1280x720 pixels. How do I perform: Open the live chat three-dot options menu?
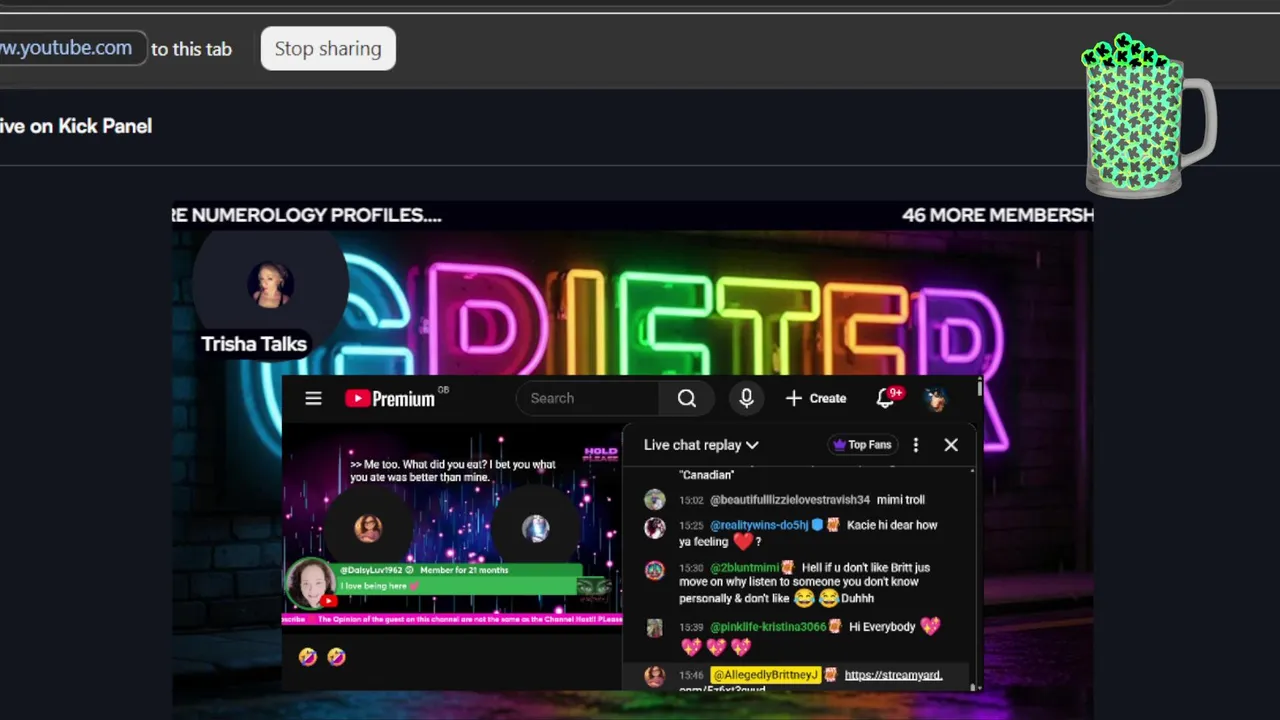click(x=915, y=445)
